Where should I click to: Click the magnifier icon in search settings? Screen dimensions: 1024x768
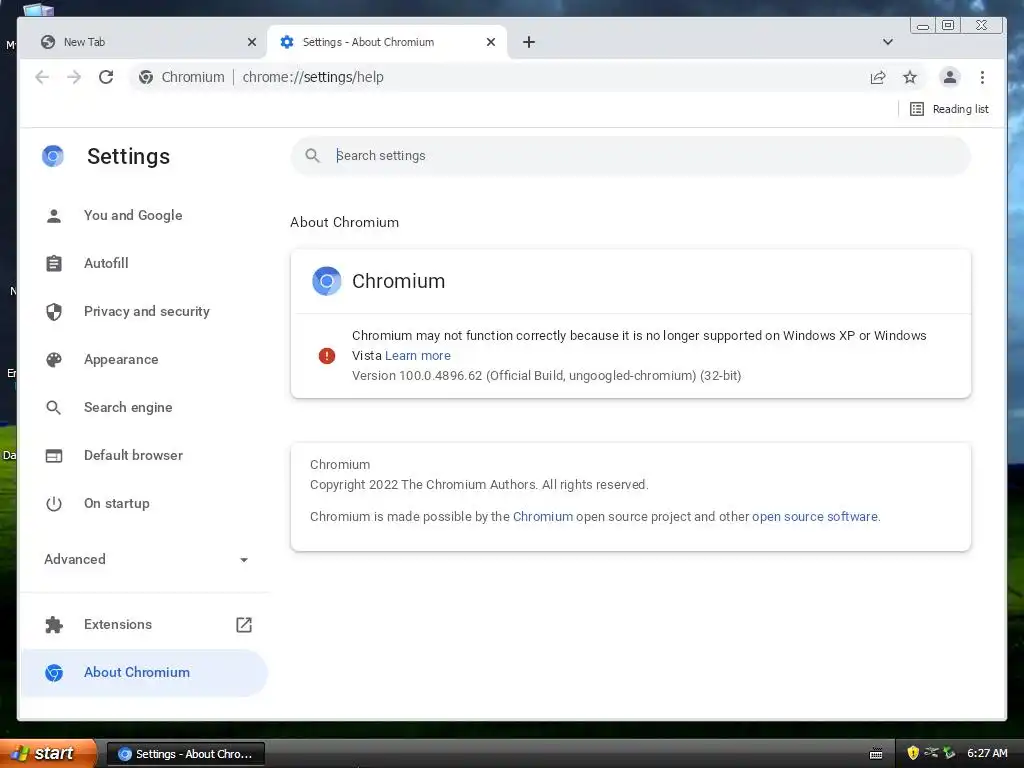coord(313,155)
